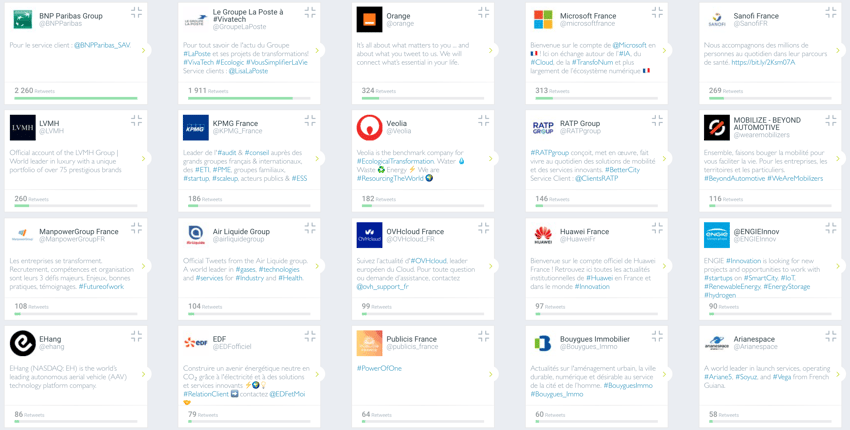Collapse the EHang card
Image resolution: width=850 pixels, height=430 pixels.
[x=136, y=336]
